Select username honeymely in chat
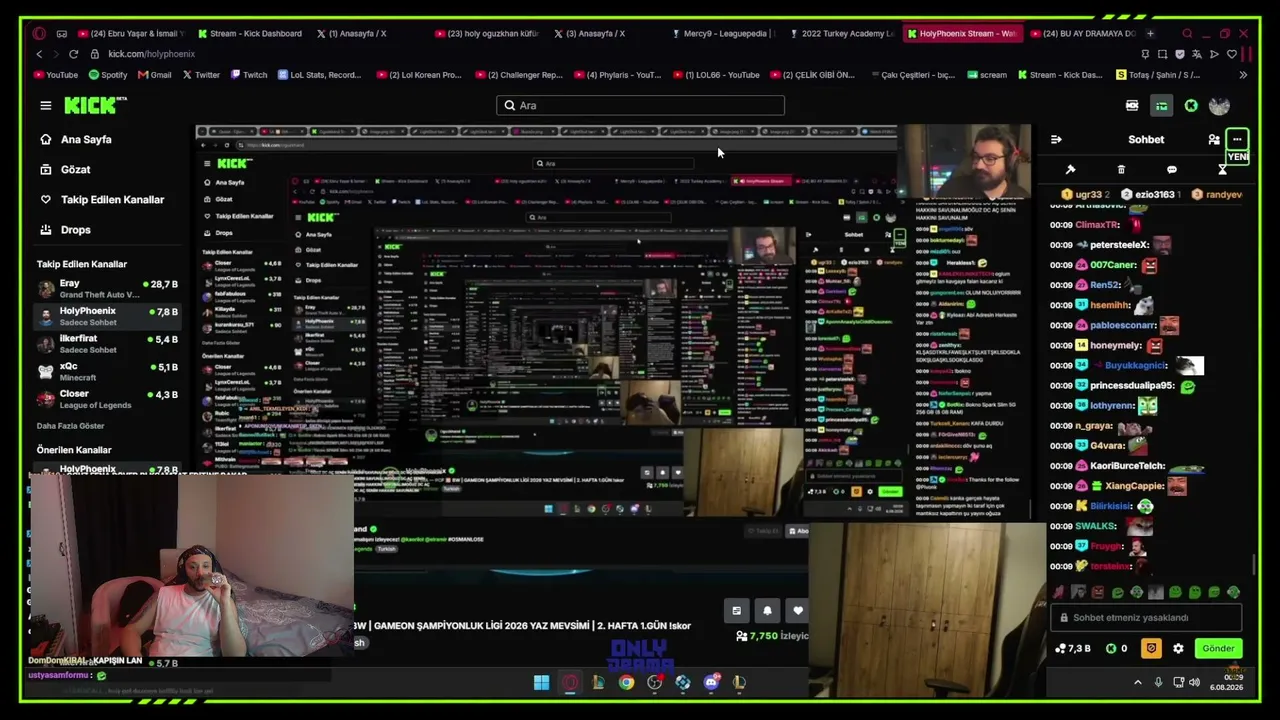This screenshot has height=720, width=1280. click(x=1116, y=346)
